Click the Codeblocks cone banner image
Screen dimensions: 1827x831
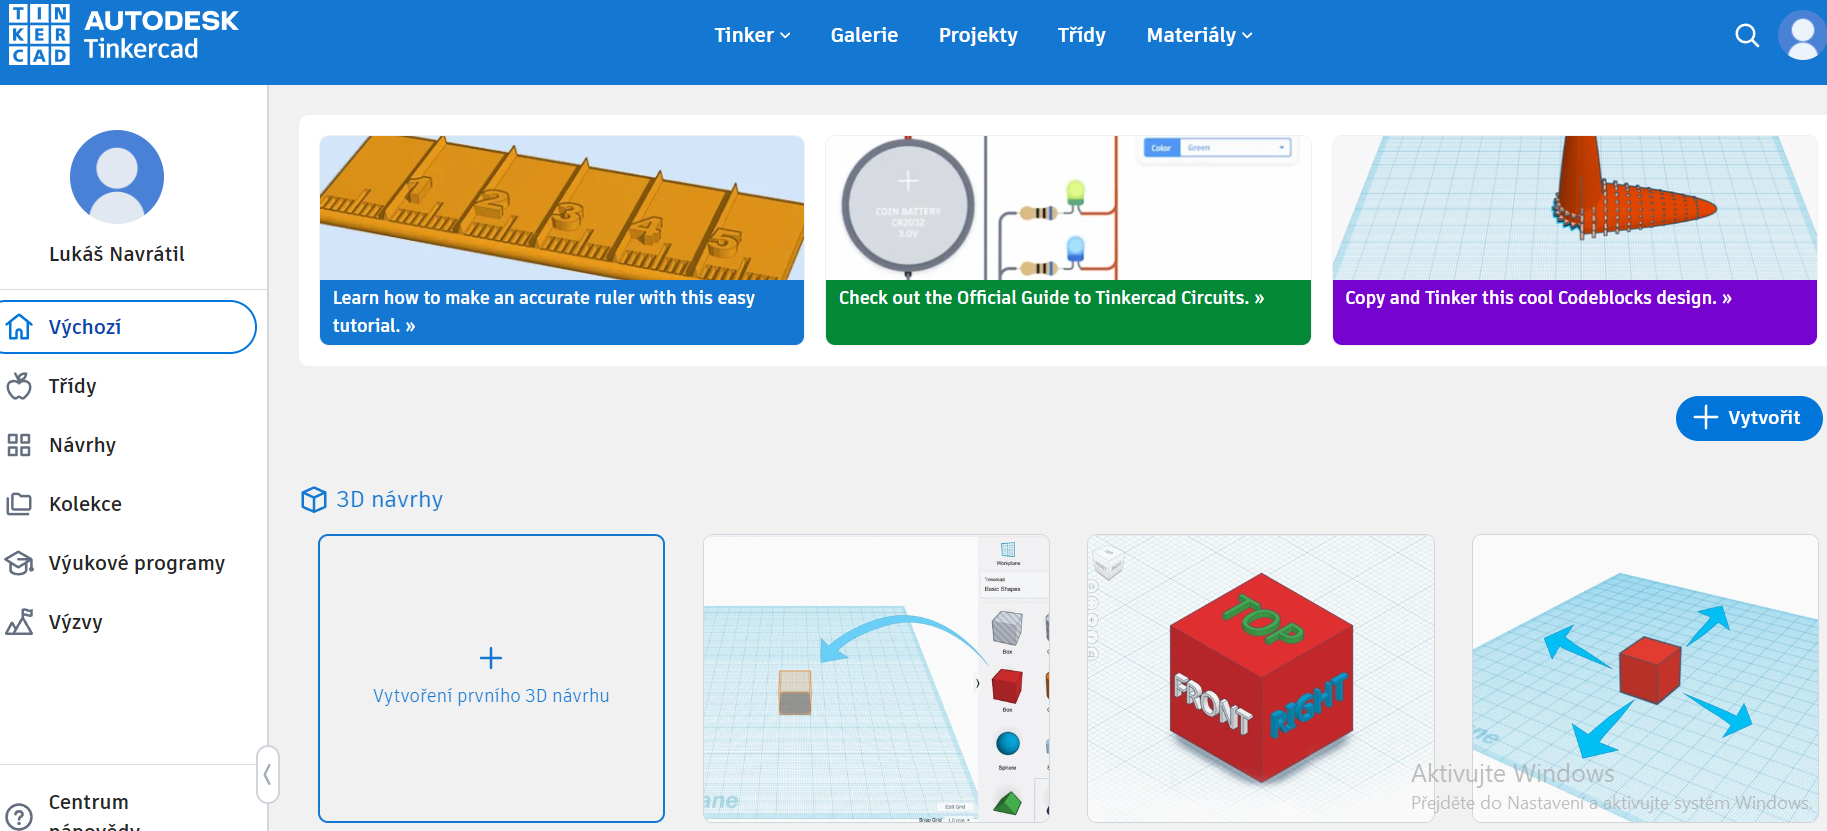pyautogui.click(x=1574, y=208)
